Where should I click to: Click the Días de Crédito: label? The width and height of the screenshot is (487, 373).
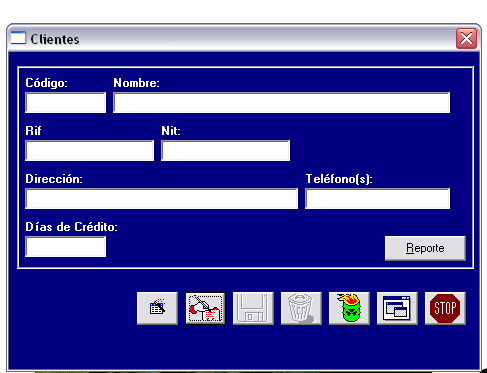pyautogui.click(x=71, y=227)
